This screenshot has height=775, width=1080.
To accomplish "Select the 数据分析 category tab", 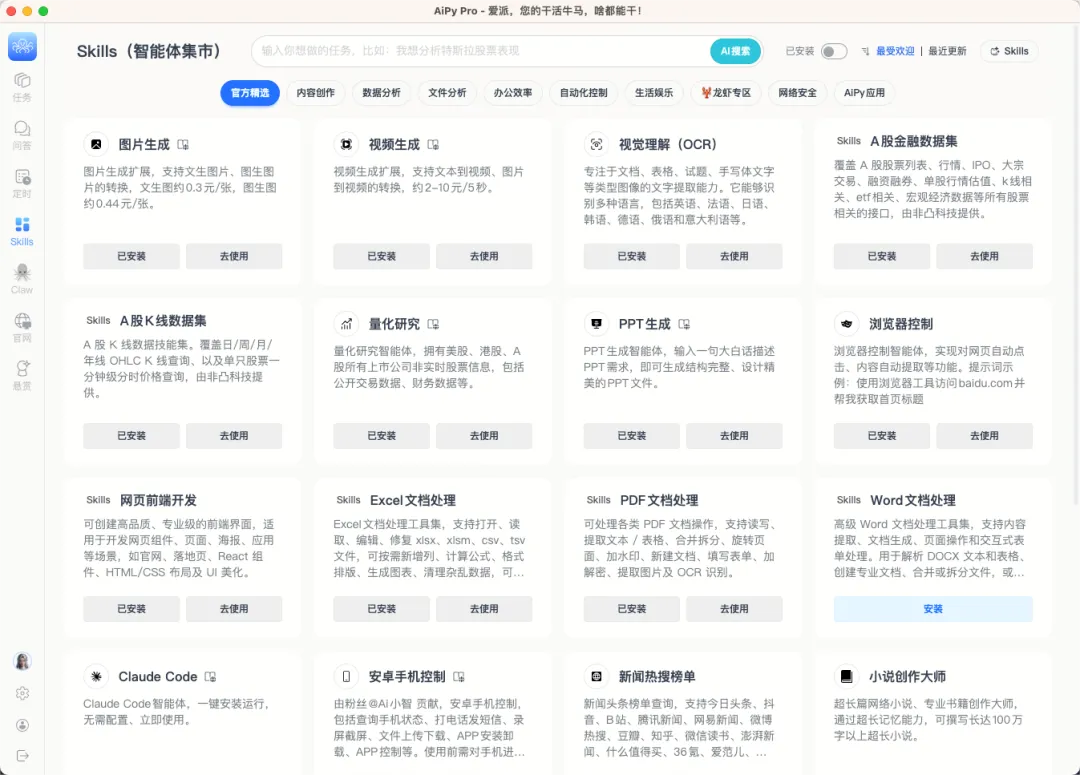I will [382, 93].
